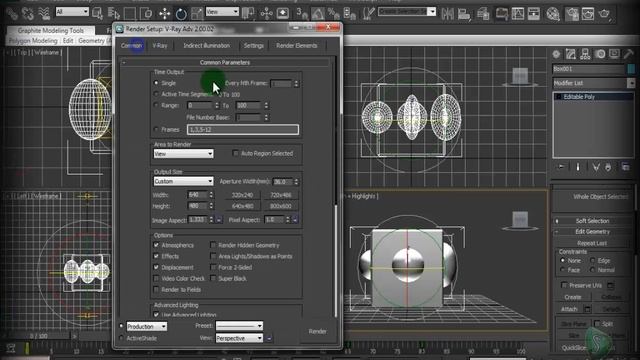Open the Output Size Custom dropdown
The width and height of the screenshot is (640, 360).
point(183,181)
